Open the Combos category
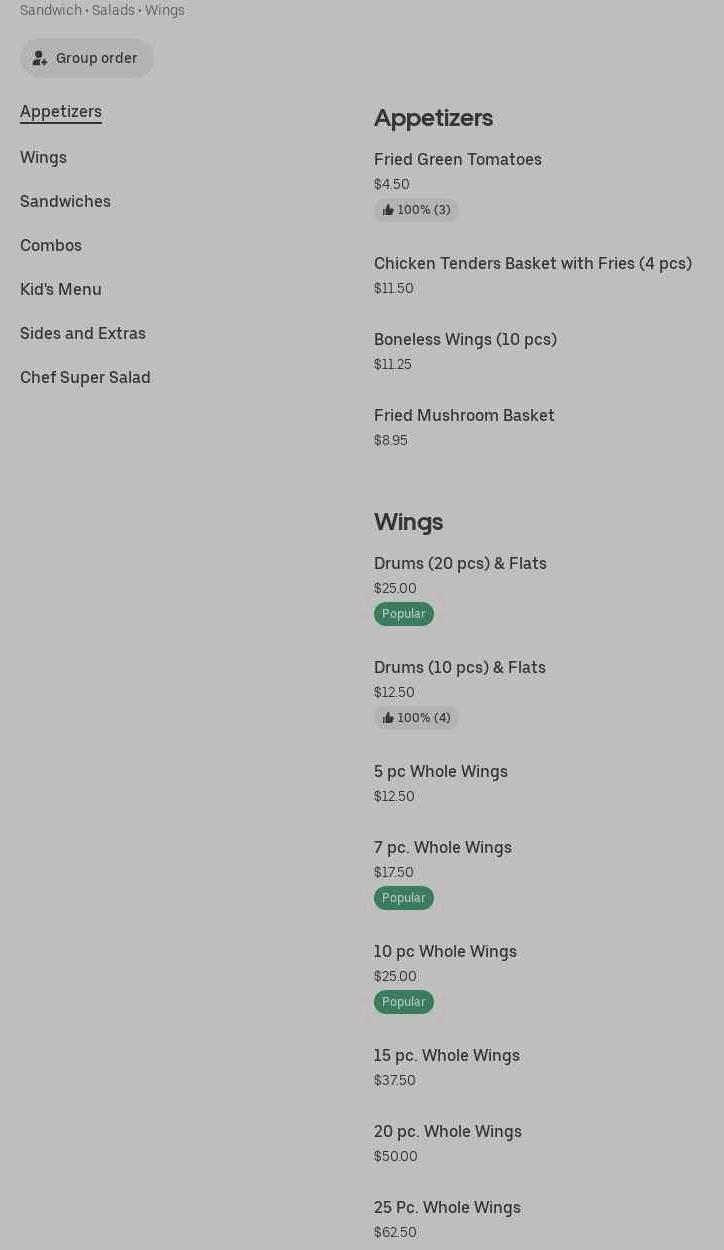 (x=51, y=245)
